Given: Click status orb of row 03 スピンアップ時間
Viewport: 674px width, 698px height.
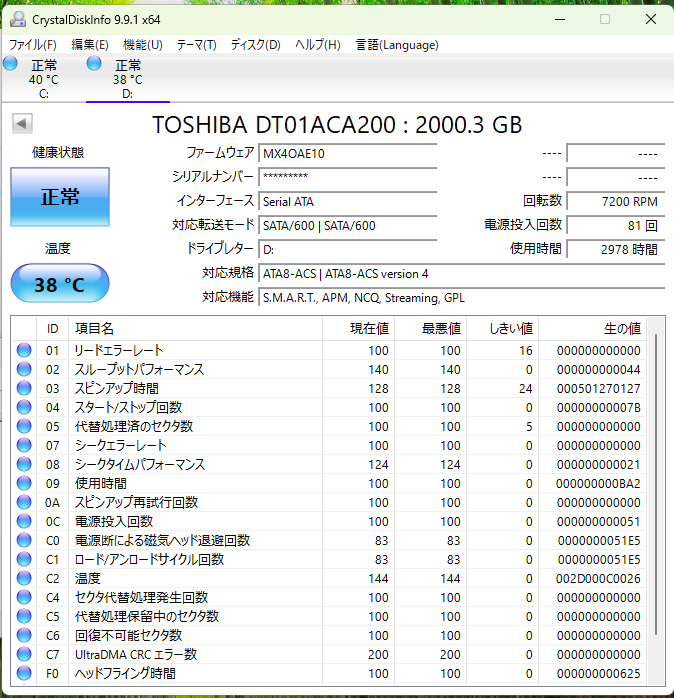Looking at the screenshot, I should coord(24,388).
